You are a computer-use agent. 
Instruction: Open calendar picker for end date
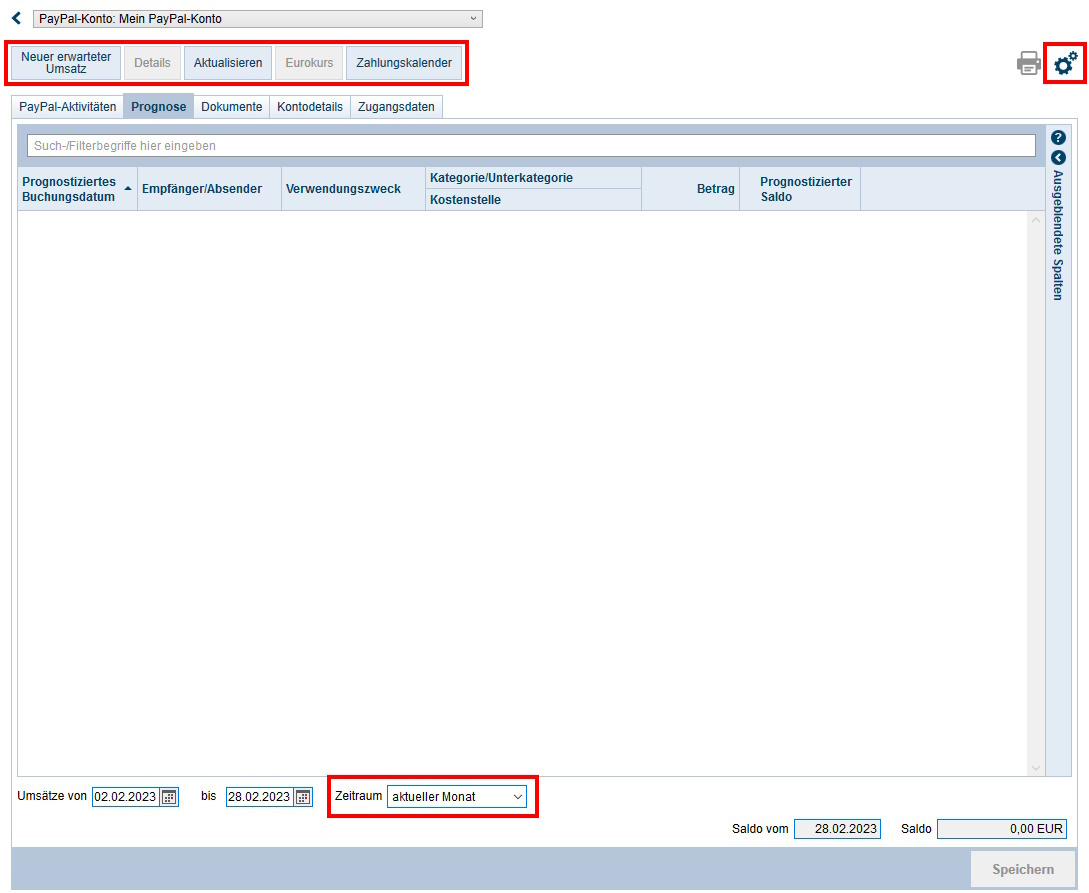pyautogui.click(x=302, y=797)
